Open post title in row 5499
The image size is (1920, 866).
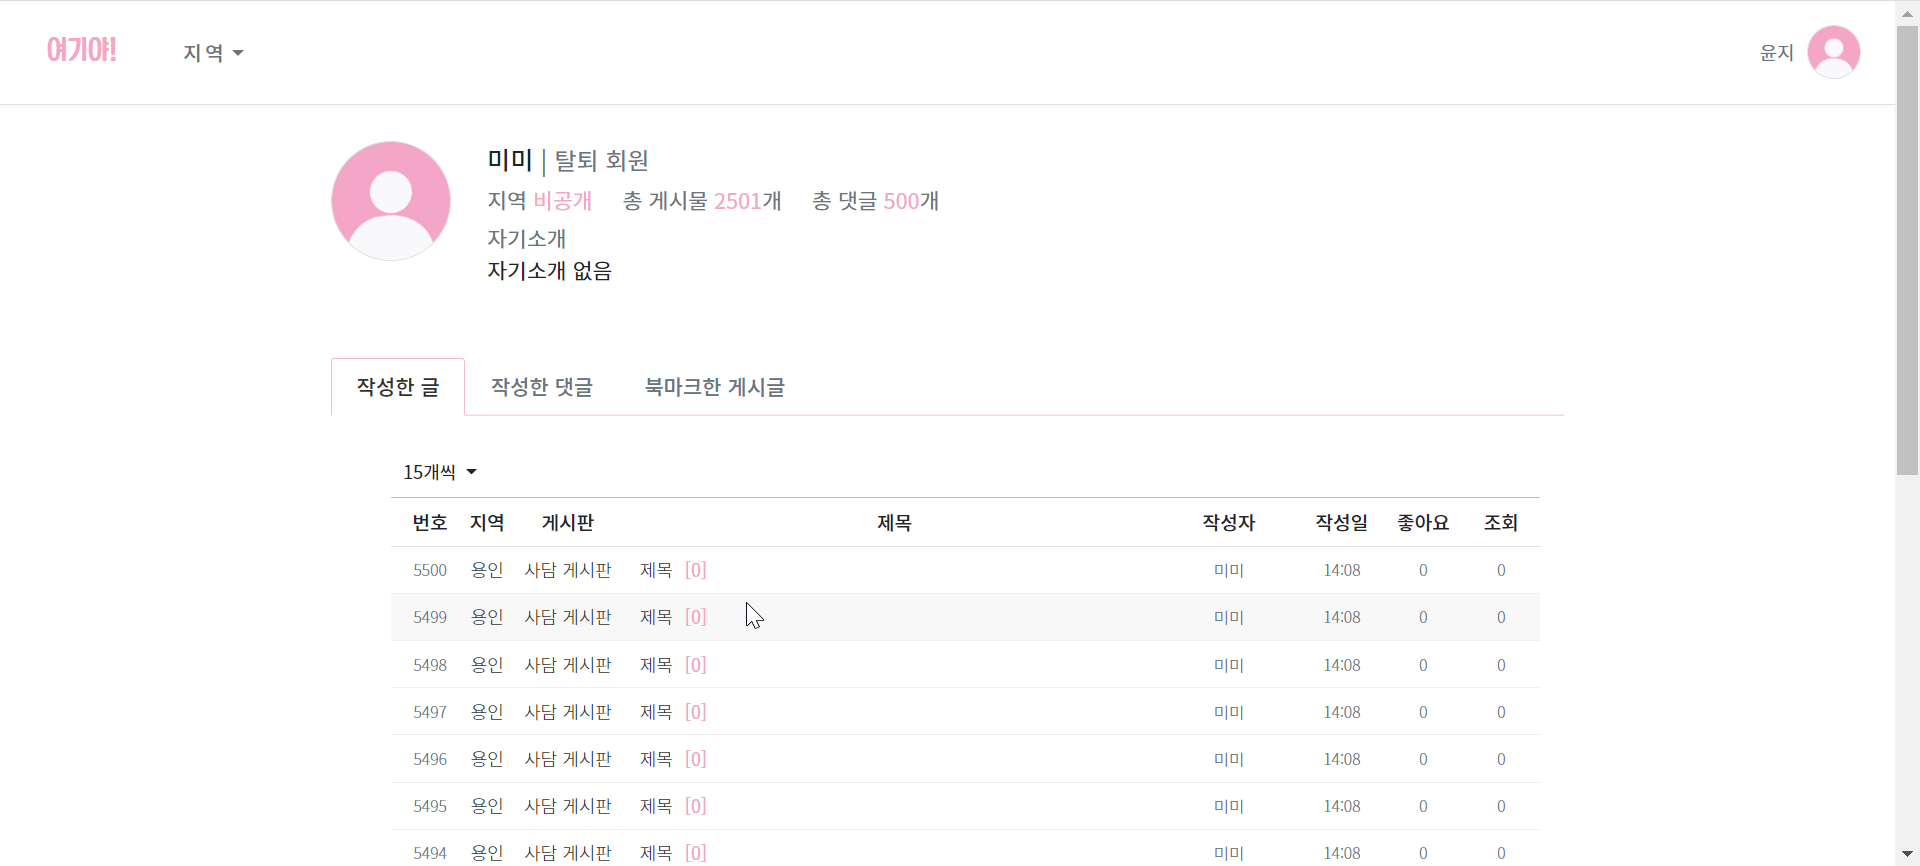[x=656, y=617]
